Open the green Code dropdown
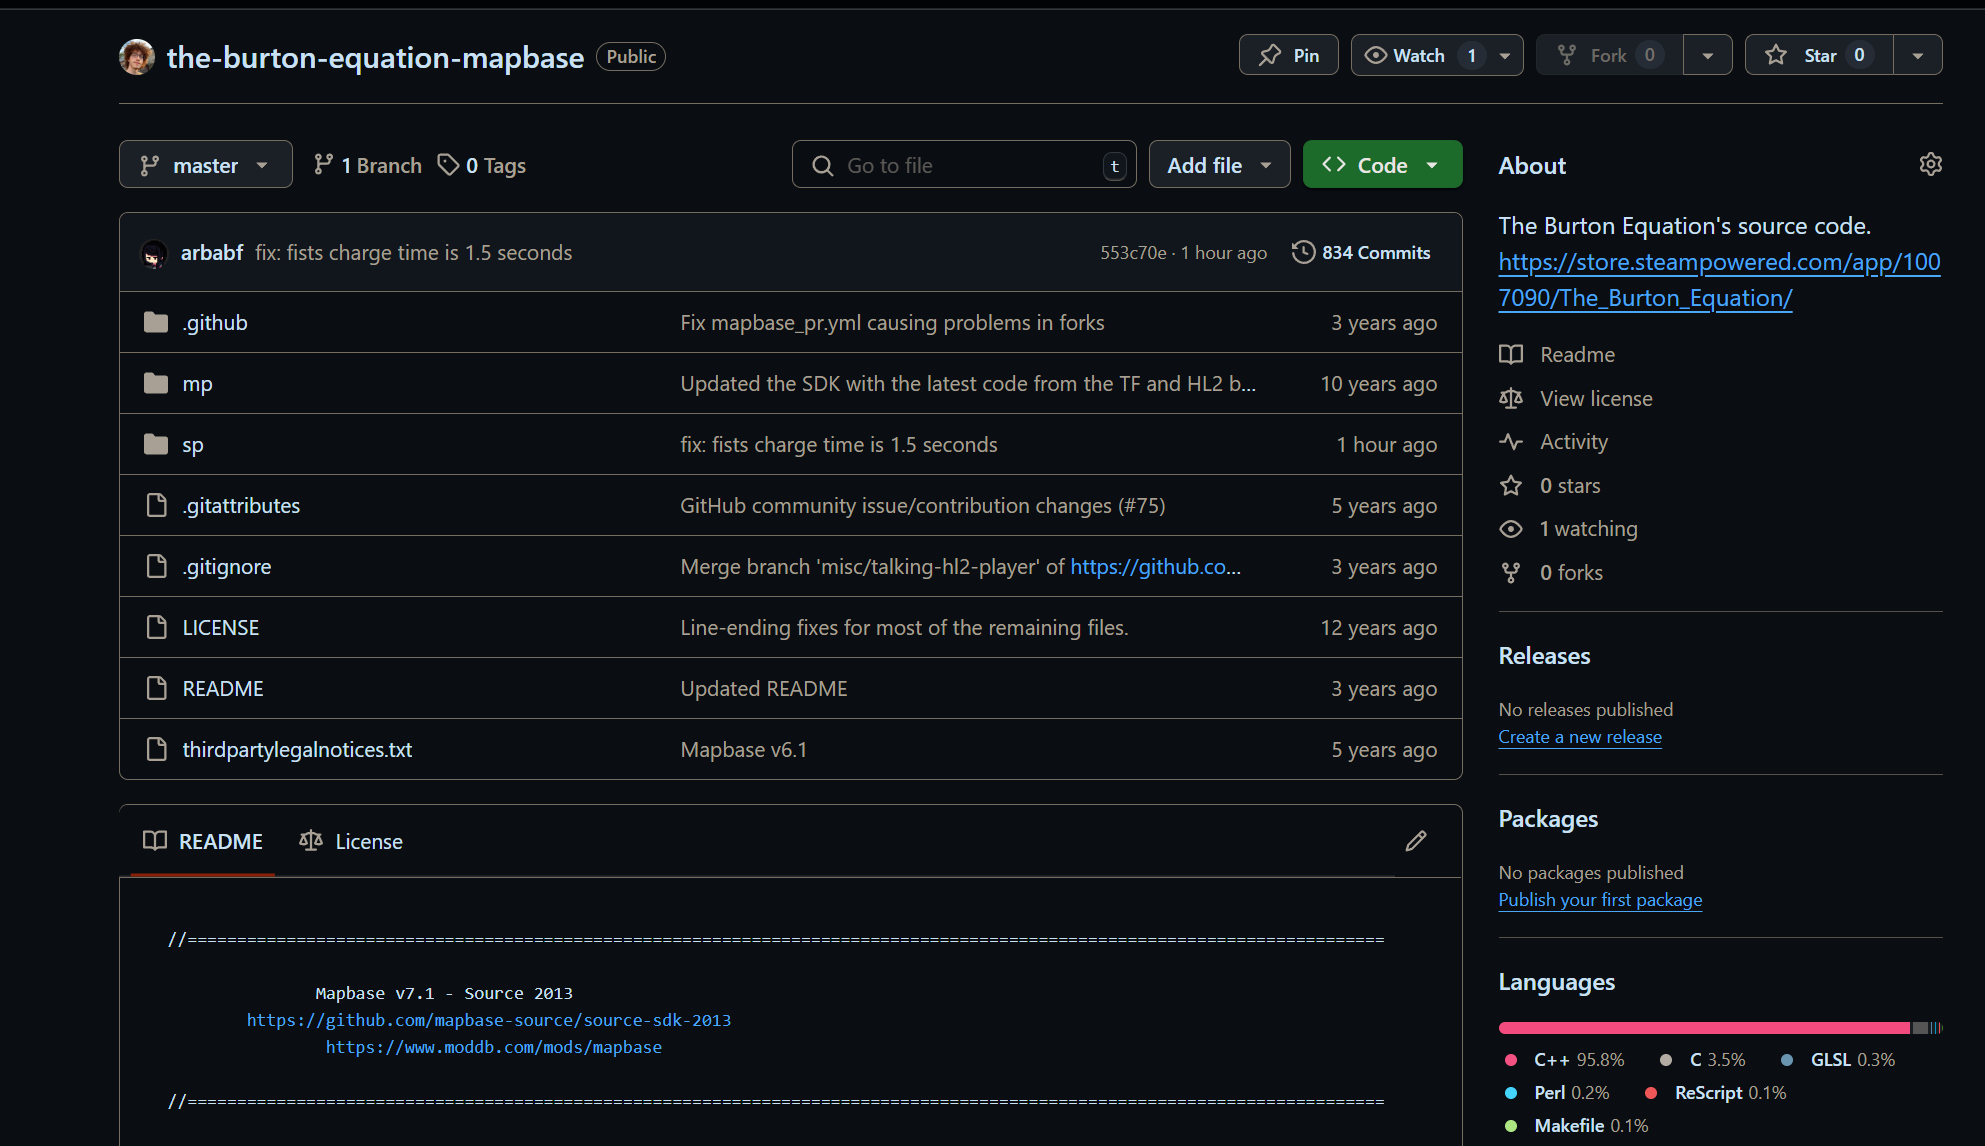This screenshot has width=1985, height=1146. [1382, 165]
